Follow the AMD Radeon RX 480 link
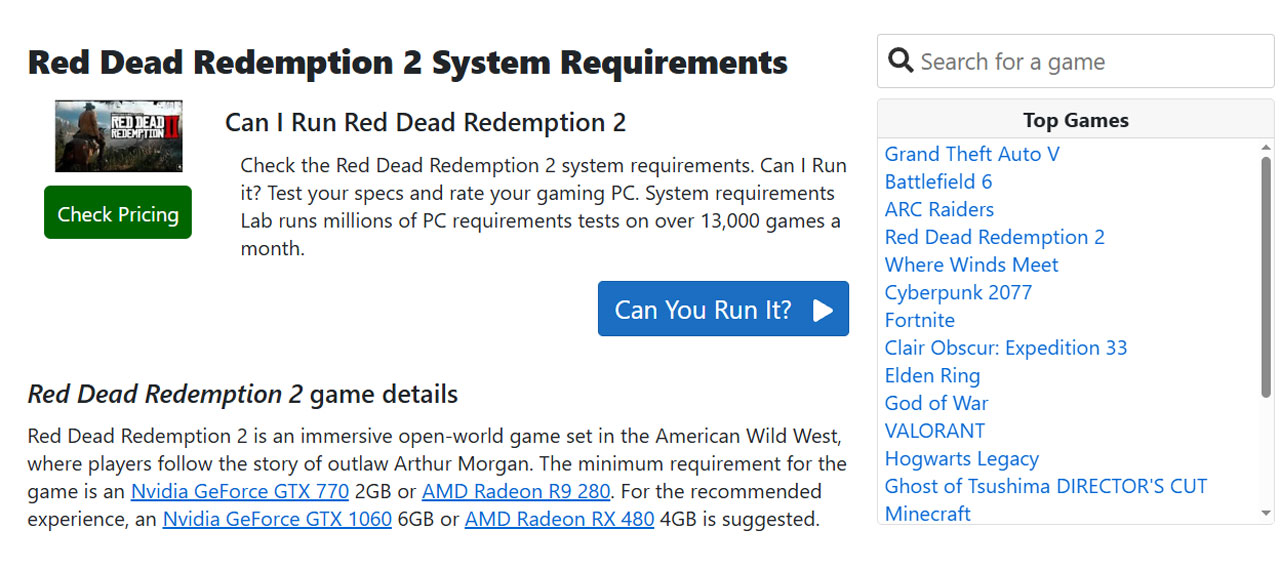Viewport: 1280px width, 570px height. [x=560, y=520]
